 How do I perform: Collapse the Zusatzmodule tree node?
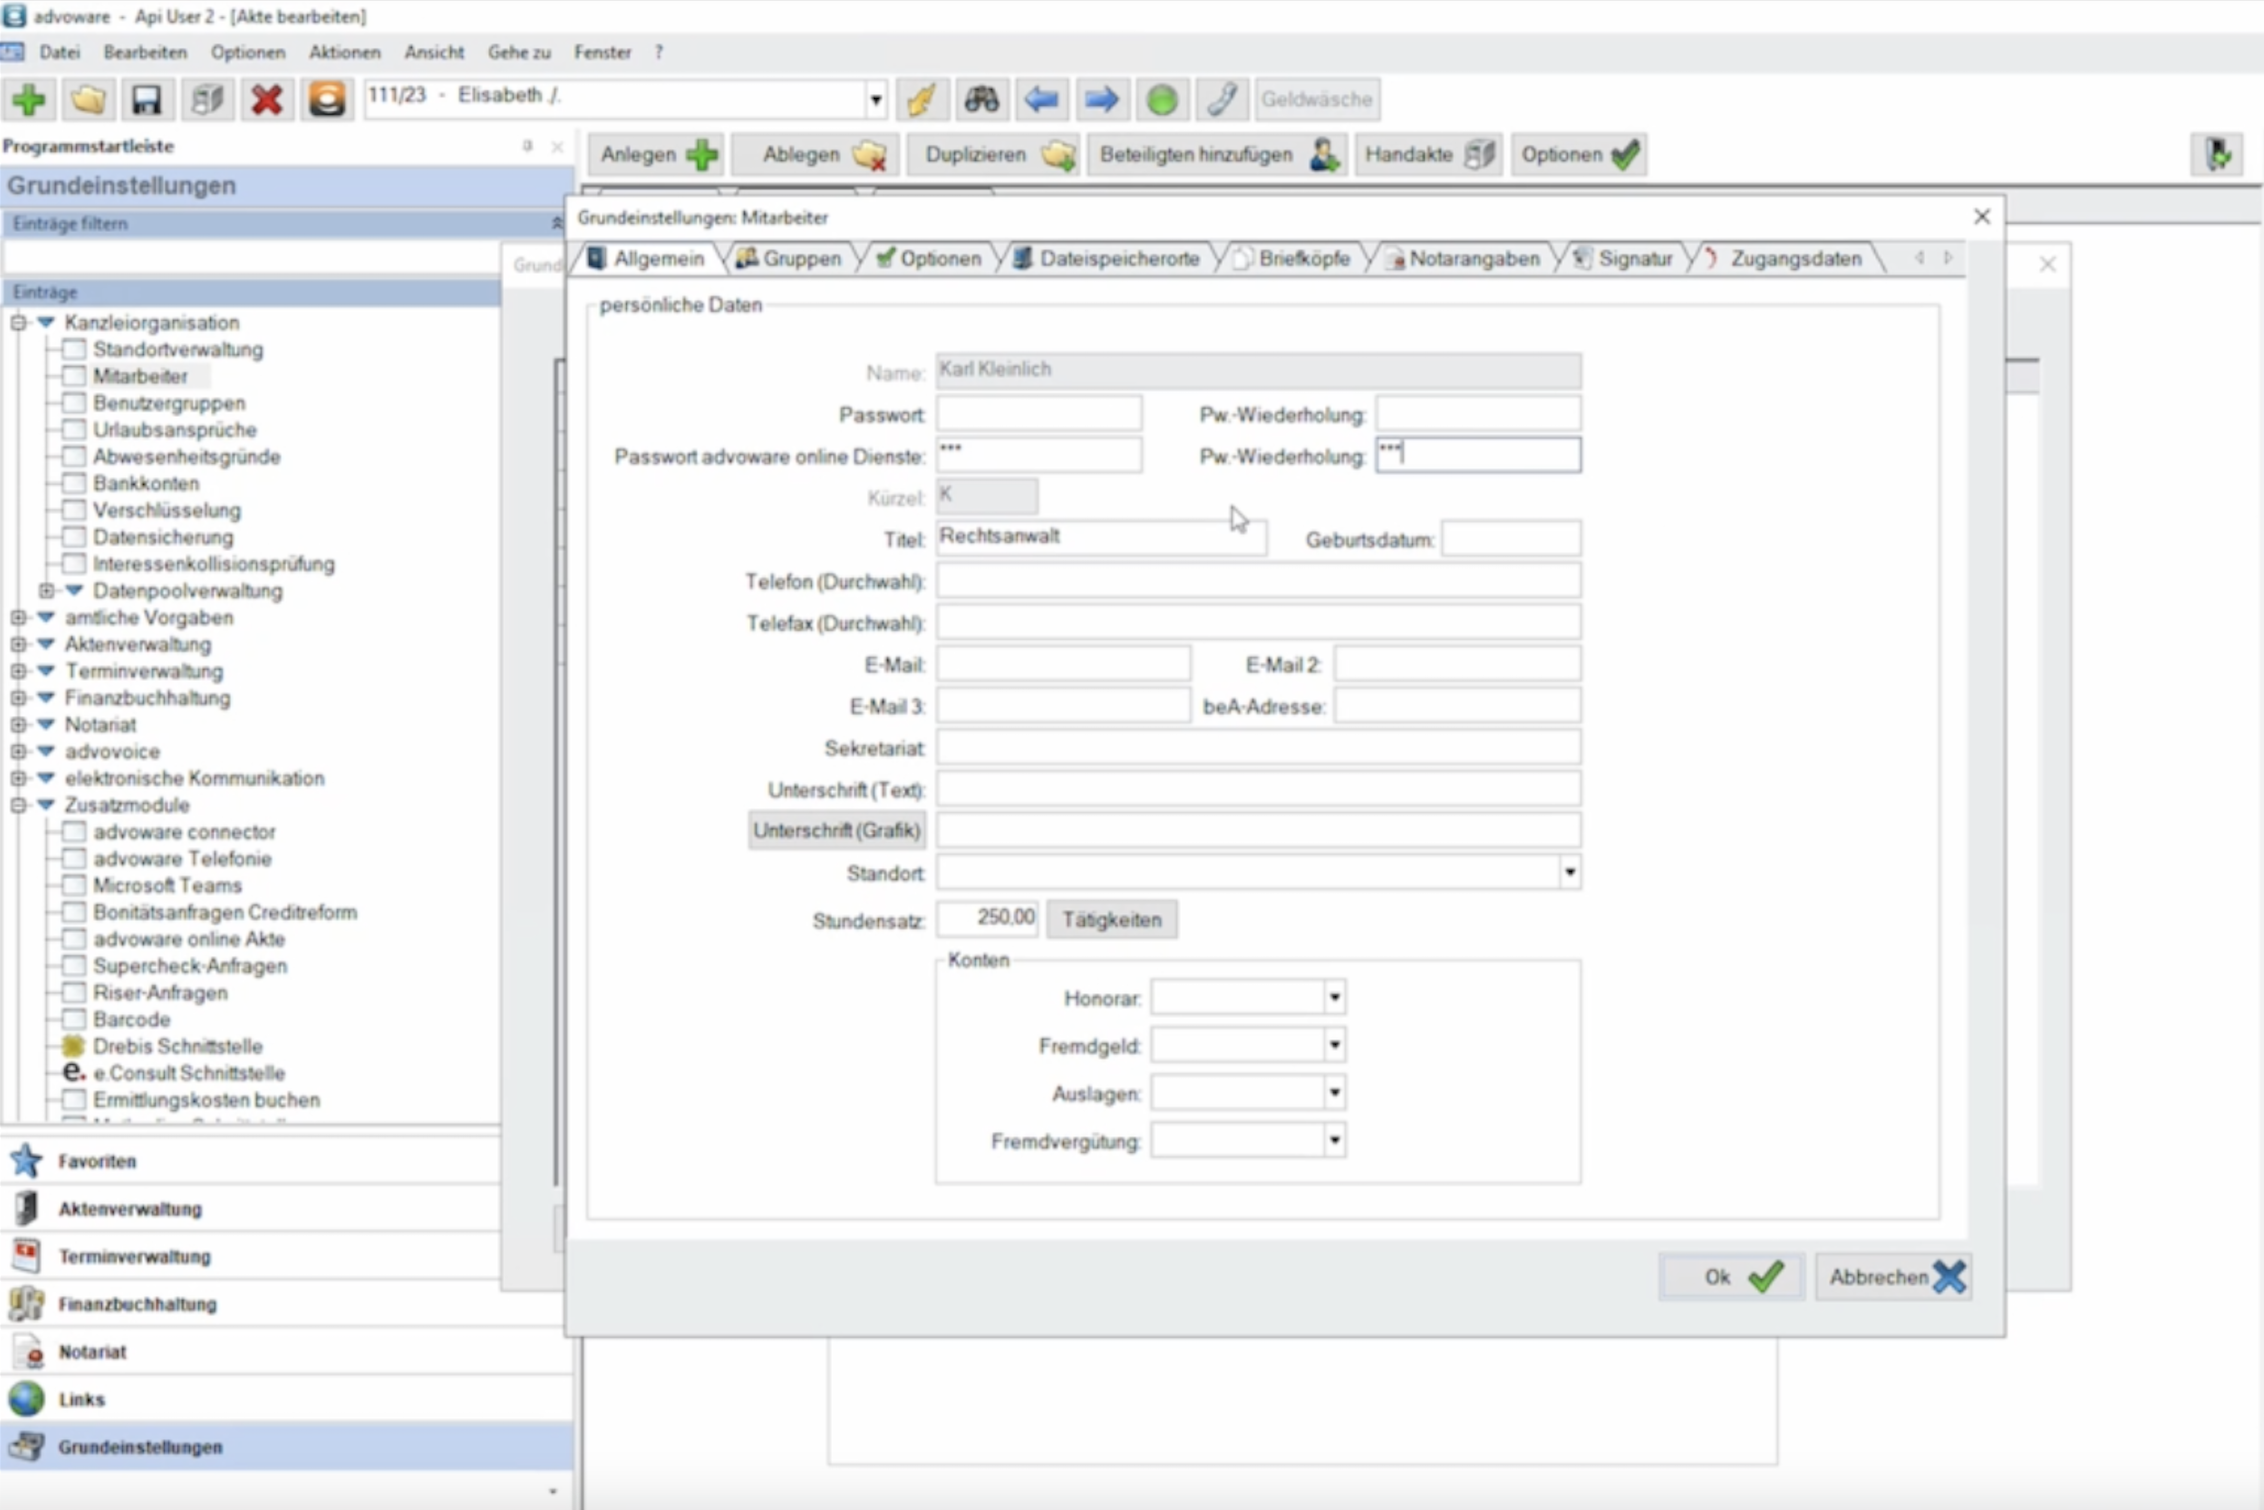[x=18, y=805]
